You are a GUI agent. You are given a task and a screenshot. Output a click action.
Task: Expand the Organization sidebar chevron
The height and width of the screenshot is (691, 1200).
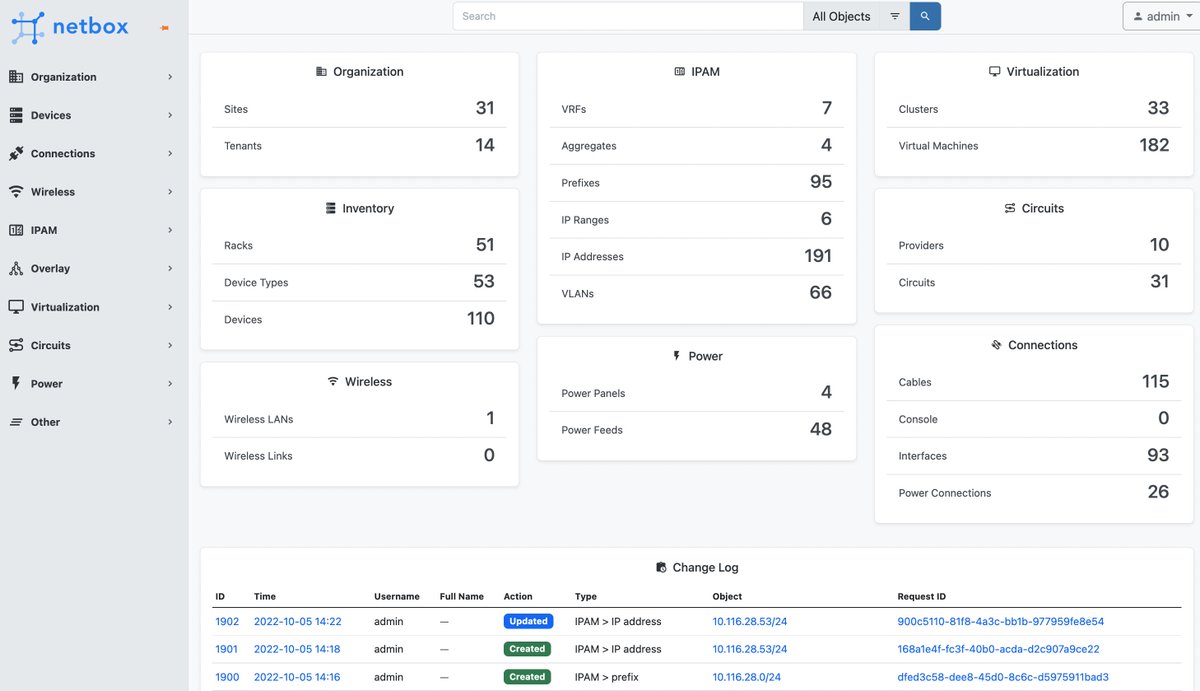coord(170,77)
